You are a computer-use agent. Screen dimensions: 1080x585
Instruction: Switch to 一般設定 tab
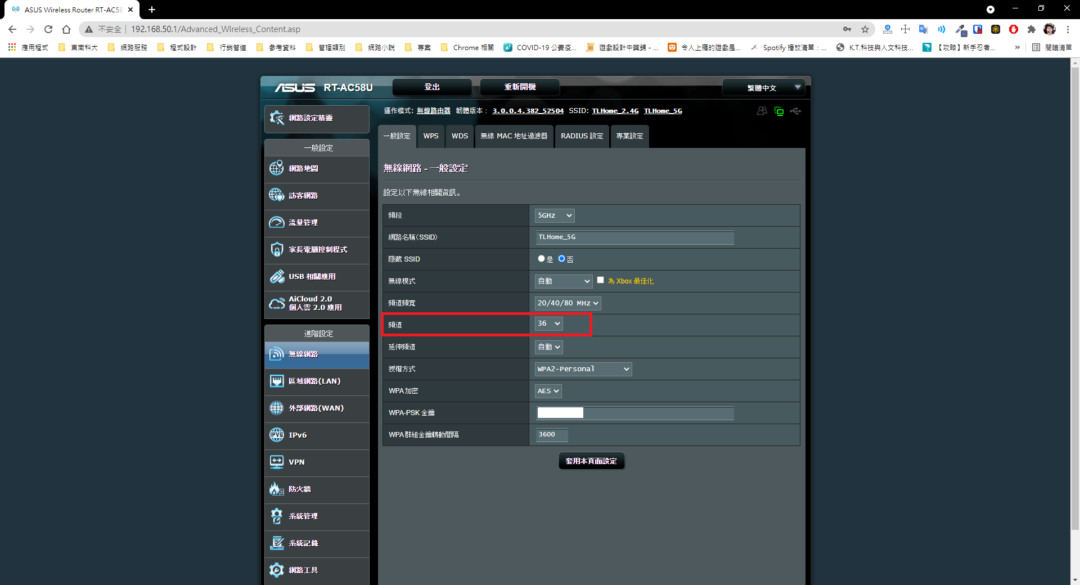point(397,136)
